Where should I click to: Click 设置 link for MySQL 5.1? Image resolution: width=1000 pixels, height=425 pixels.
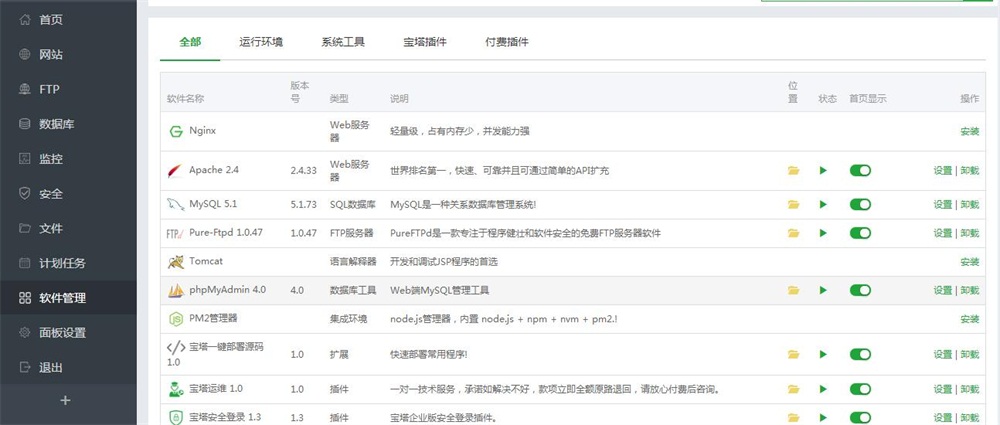point(943,204)
